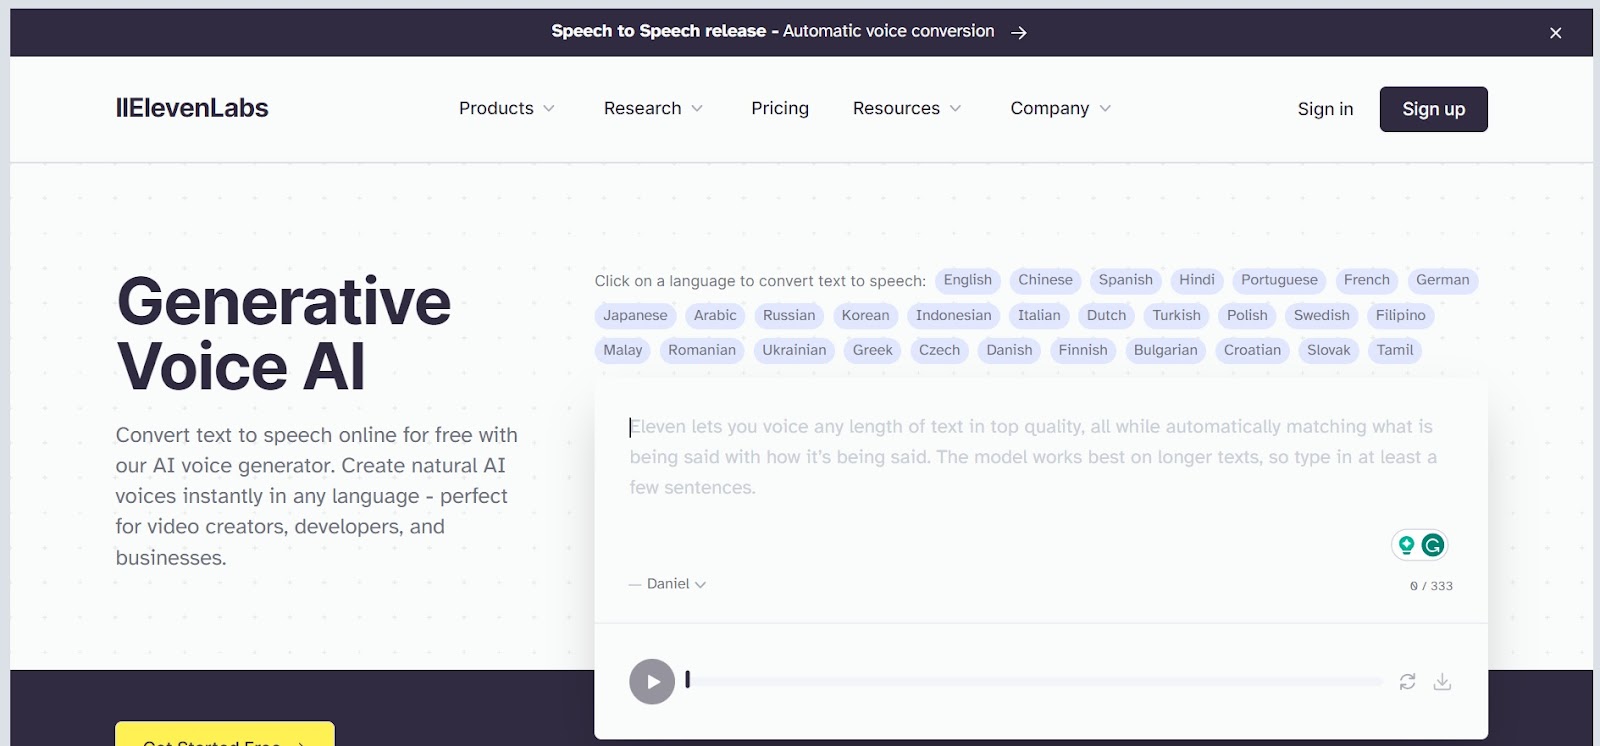1600x746 pixels.
Task: Click the green lightbulb suggestion icon
Action: tap(1406, 545)
